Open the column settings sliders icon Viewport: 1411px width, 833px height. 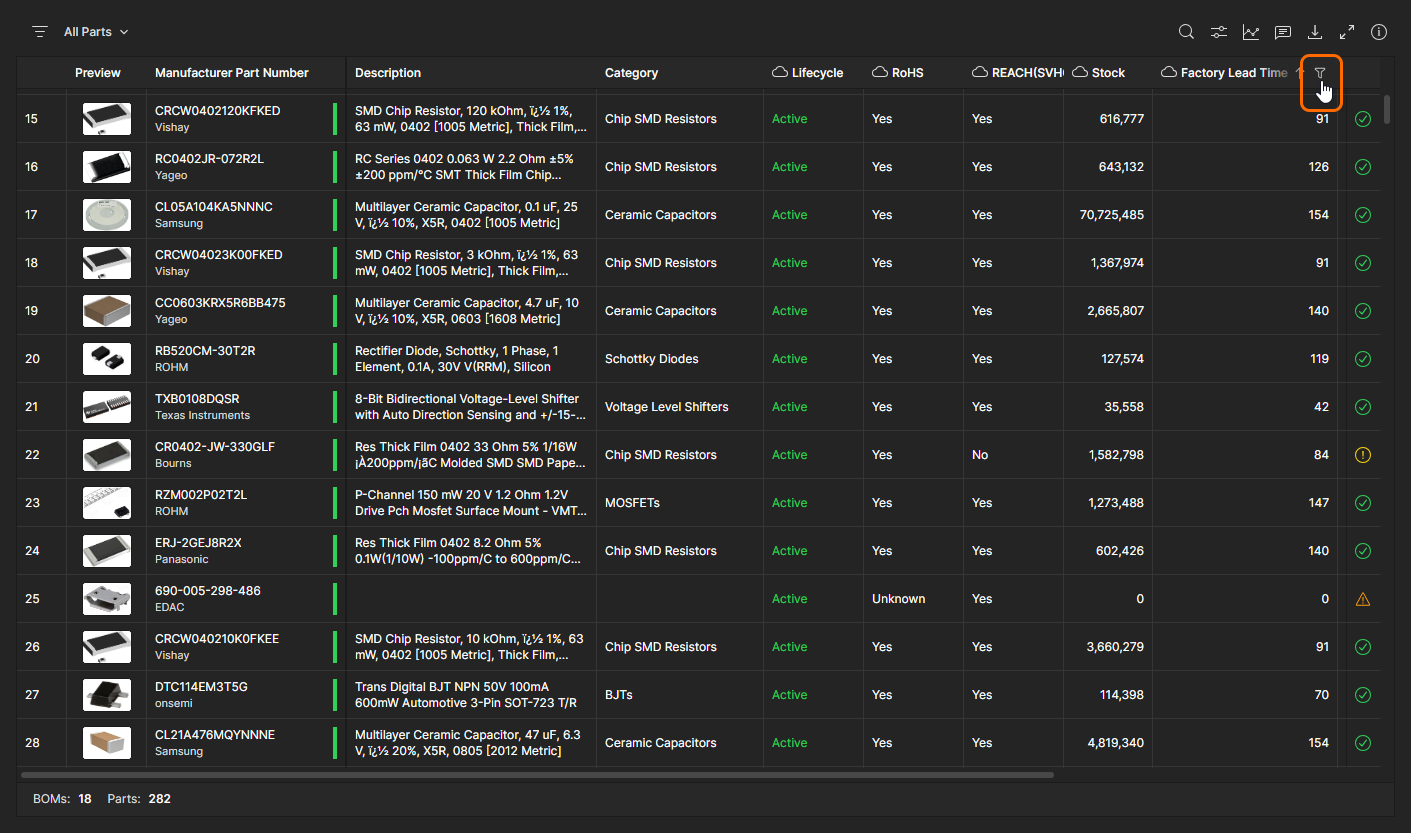coord(1219,32)
